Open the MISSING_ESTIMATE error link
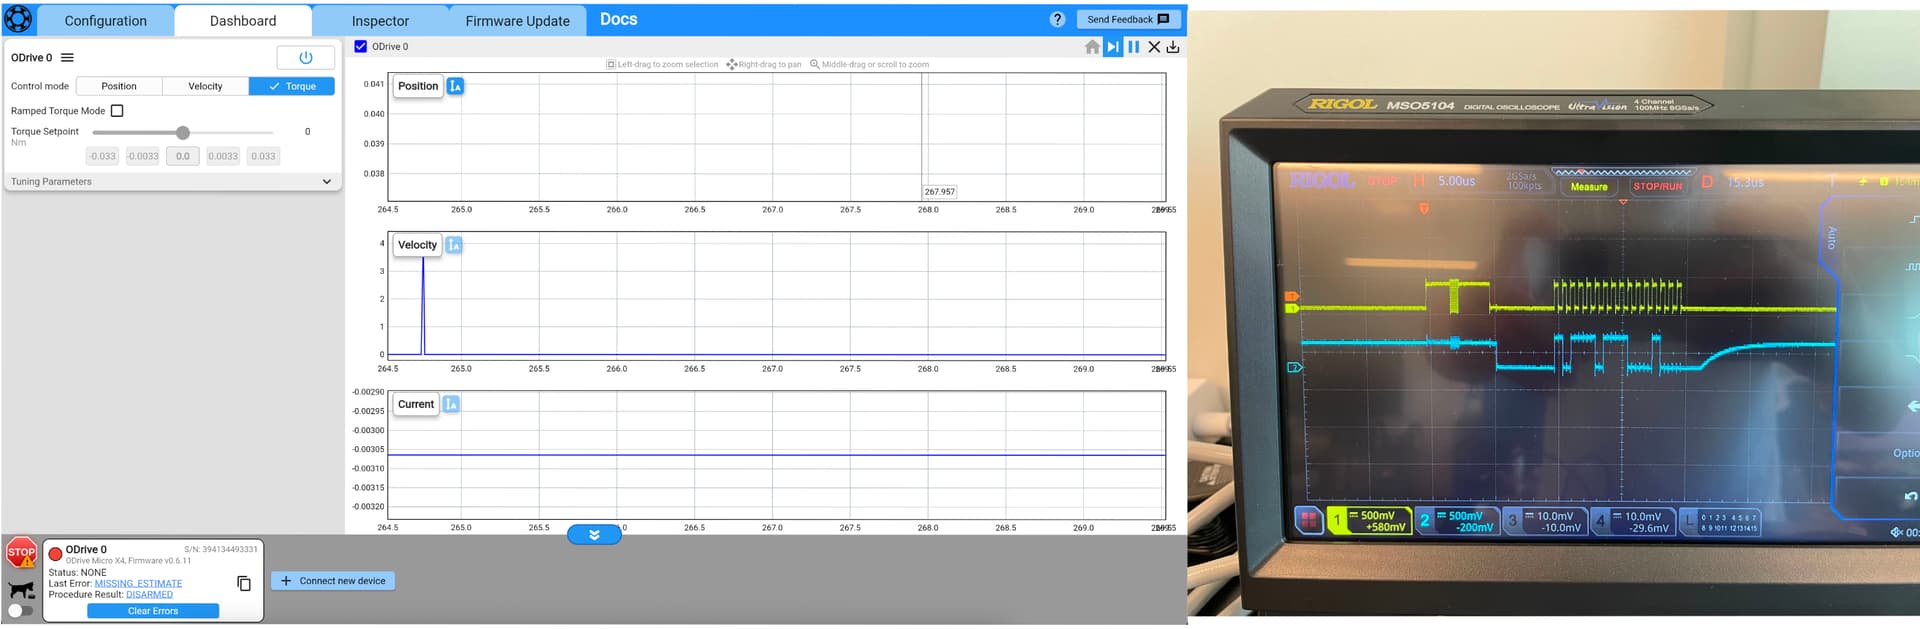 [x=138, y=584]
